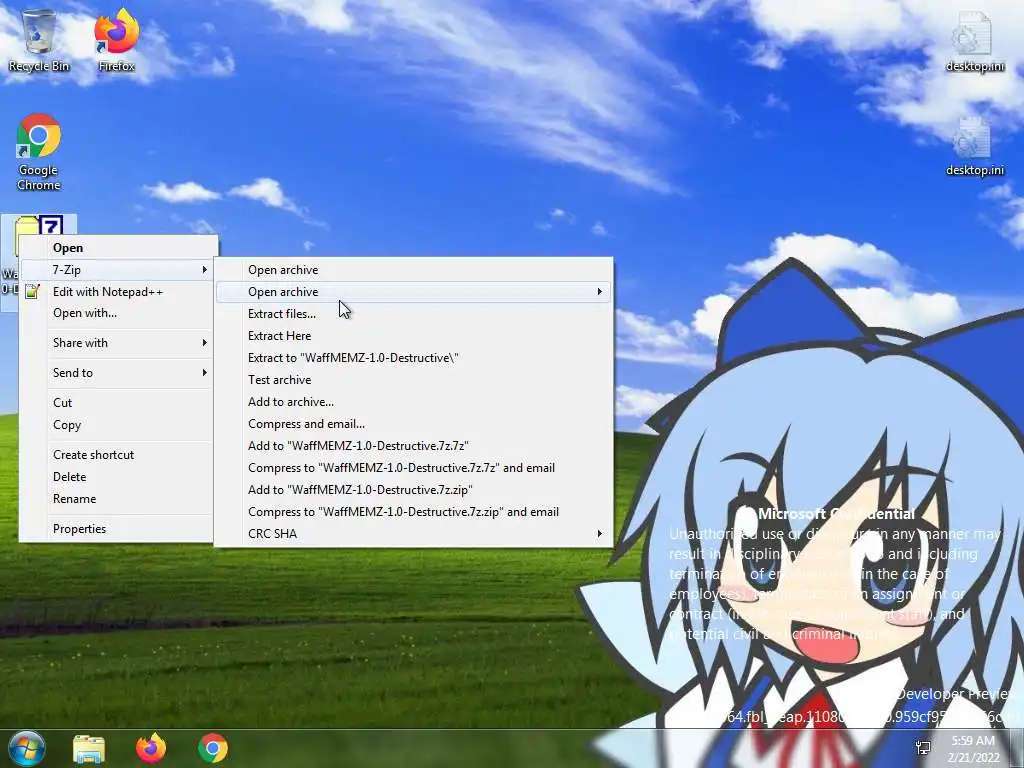Screen dimensions: 1024x768
Task: Click the Windows Start orb
Action: point(26,748)
